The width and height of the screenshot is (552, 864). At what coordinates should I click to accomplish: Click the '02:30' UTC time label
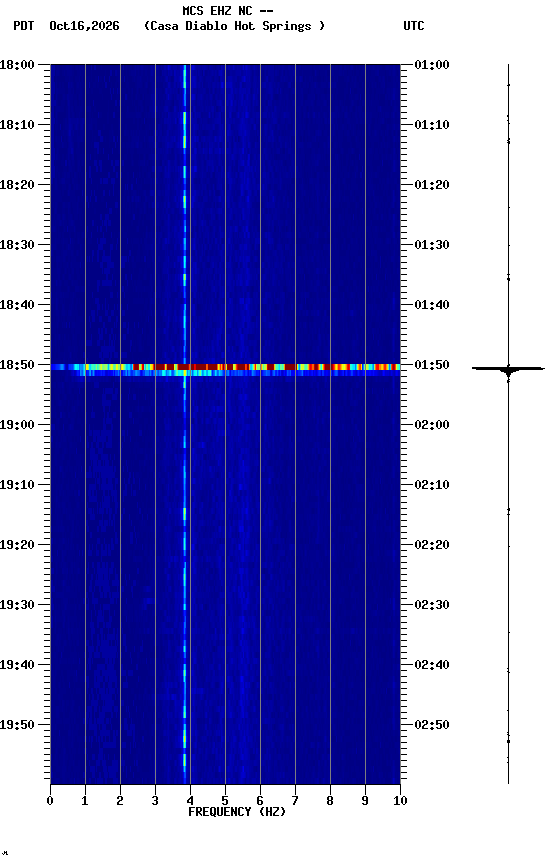click(432, 605)
